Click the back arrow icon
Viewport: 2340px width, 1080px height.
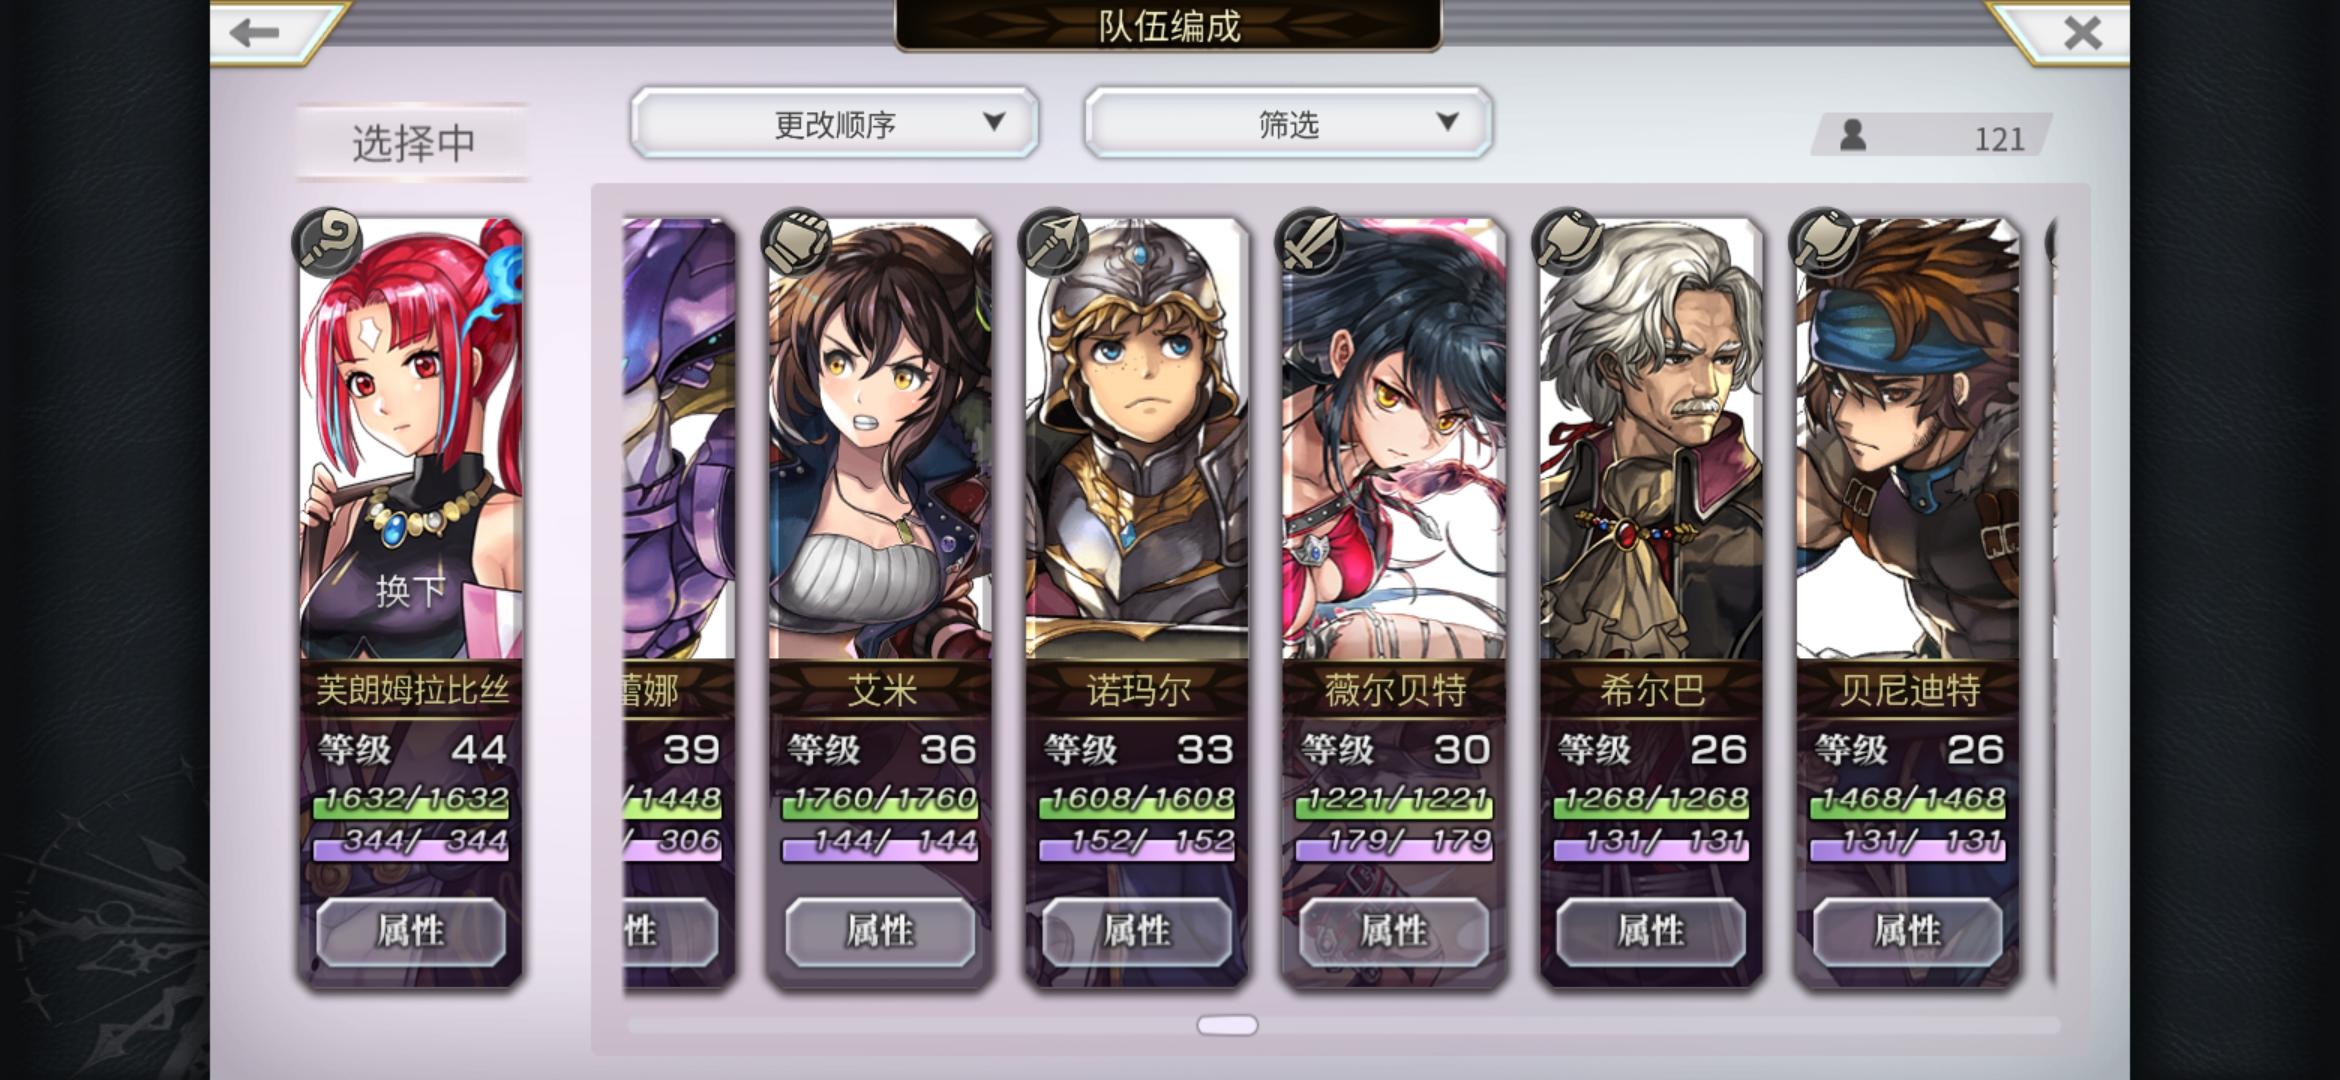(x=254, y=33)
